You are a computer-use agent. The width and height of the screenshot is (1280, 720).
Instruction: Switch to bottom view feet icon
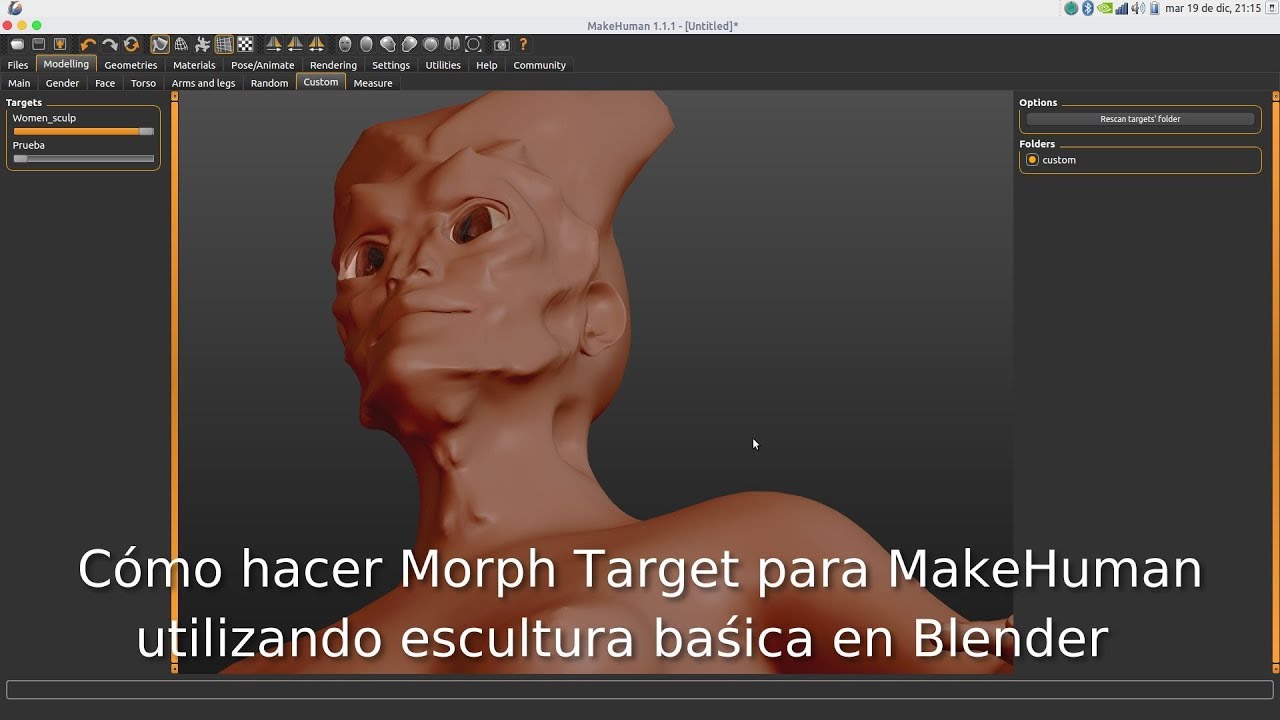[452, 44]
